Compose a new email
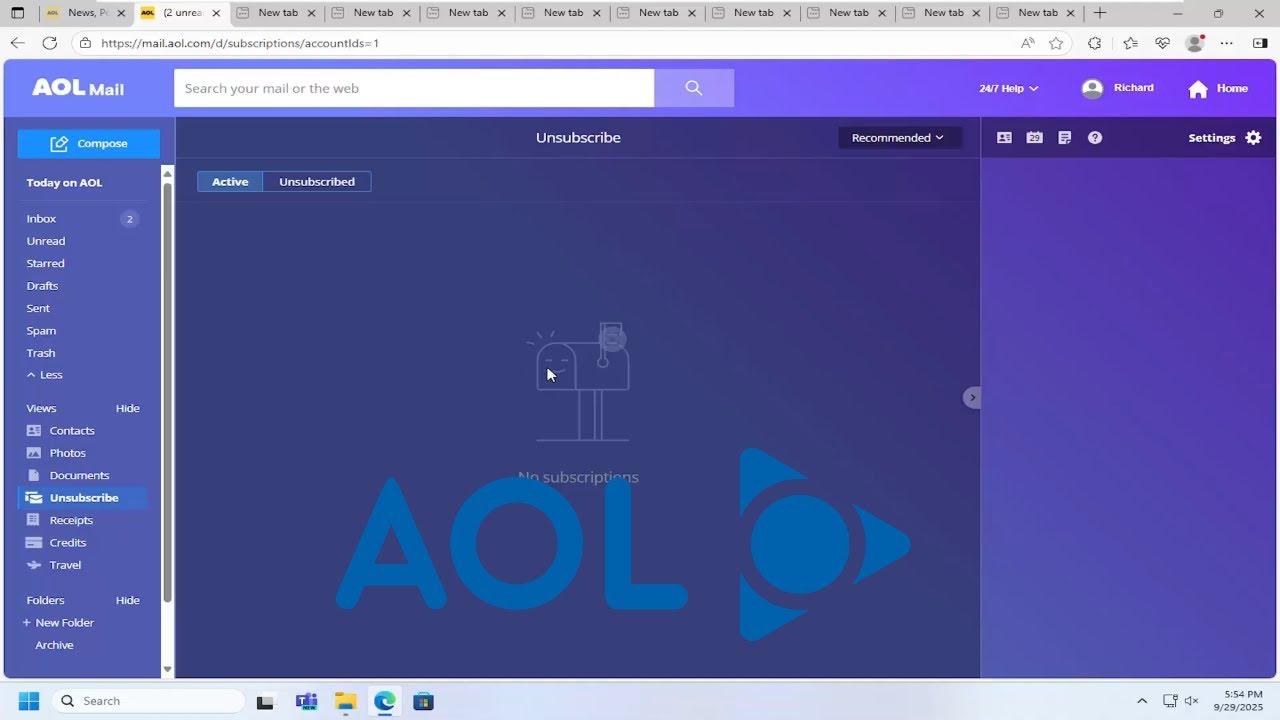Image resolution: width=1280 pixels, height=720 pixels. coord(88,144)
